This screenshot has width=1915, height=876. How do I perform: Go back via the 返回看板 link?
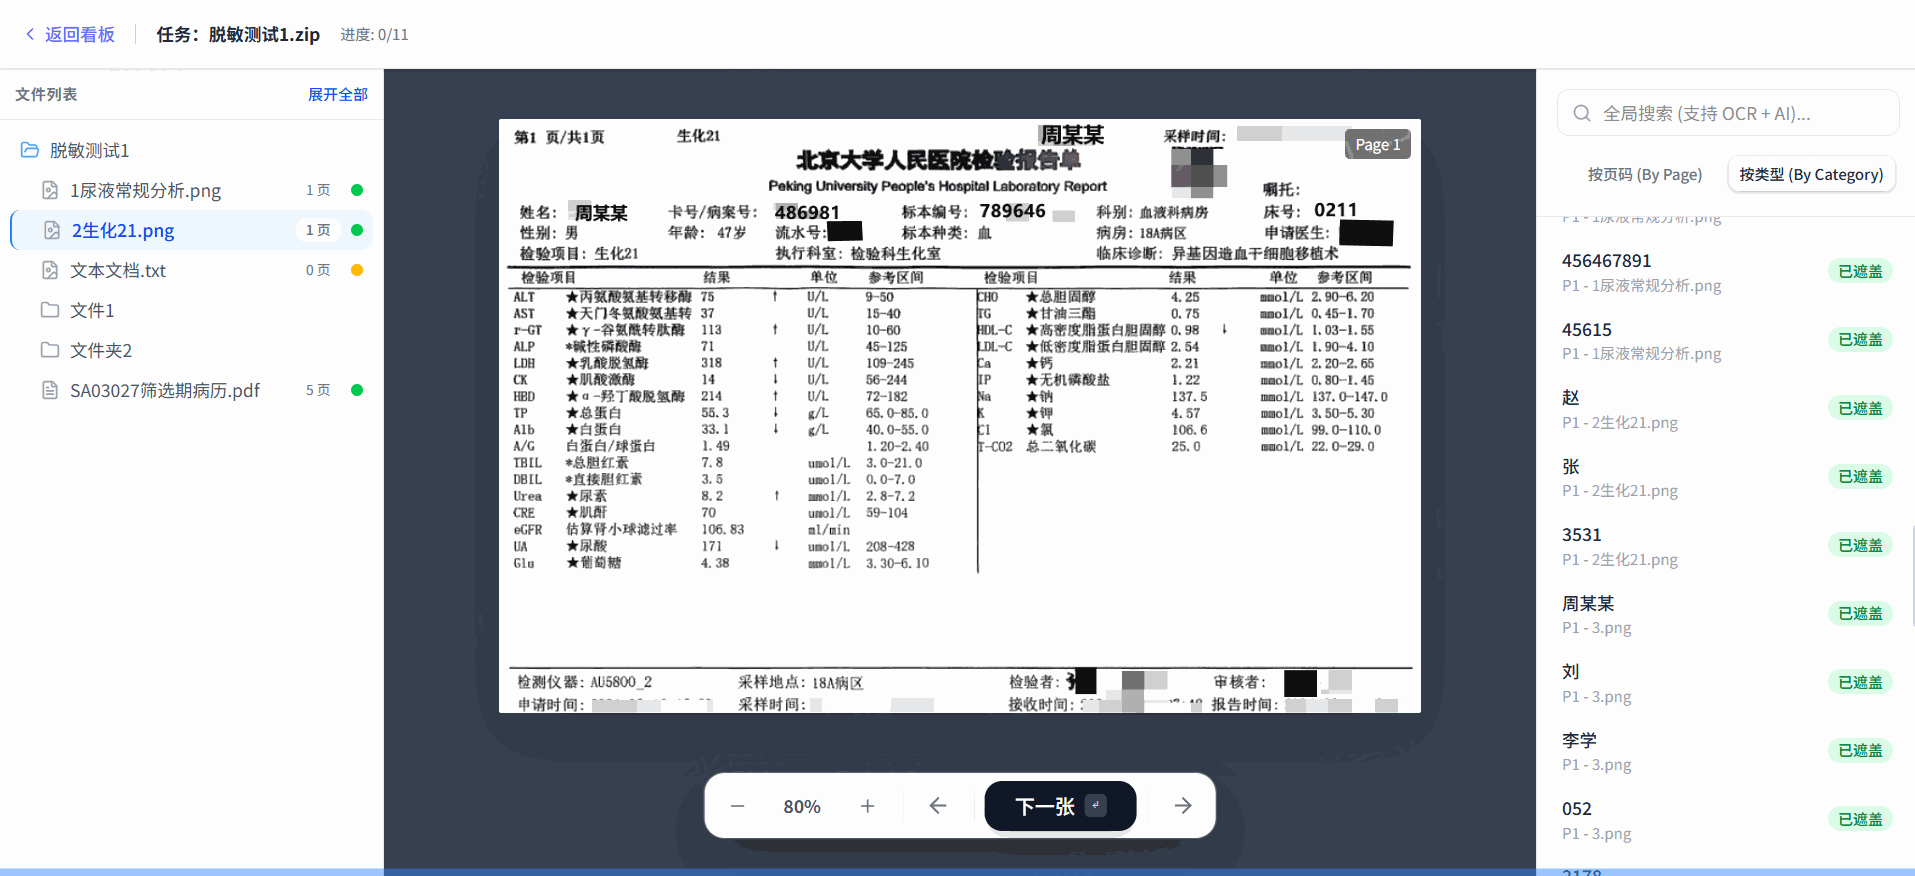pos(69,34)
